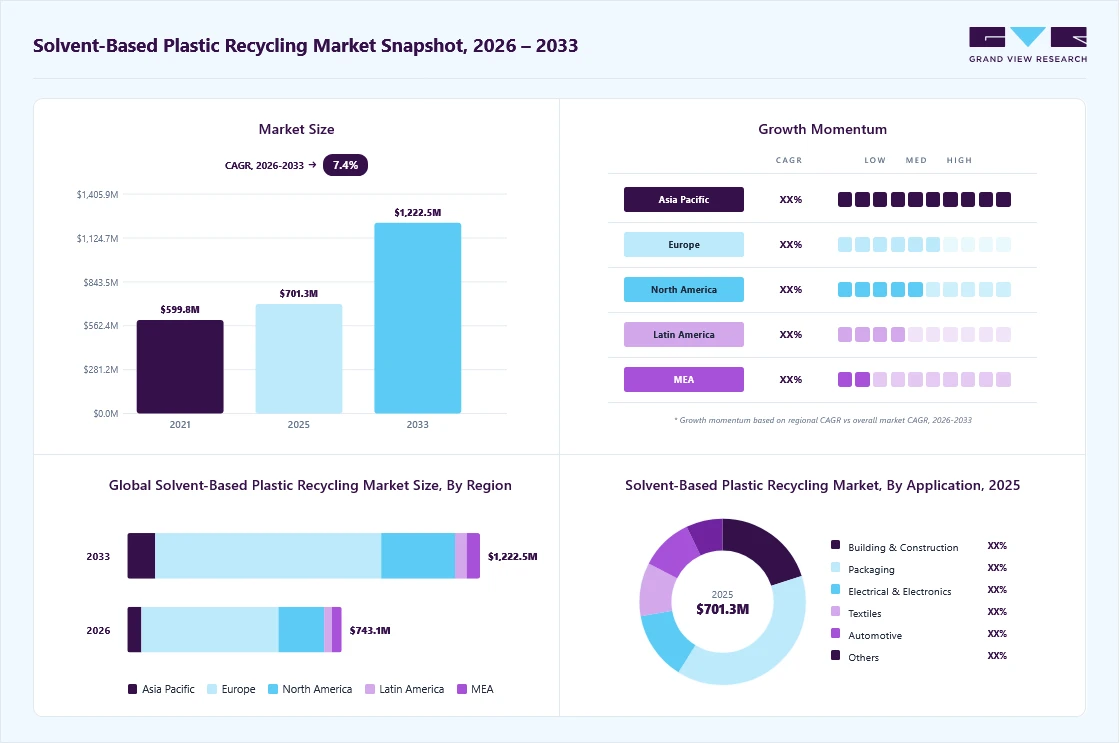This screenshot has height=743, width=1120.
Task: Click the Textiles legend label
Action: point(864,614)
